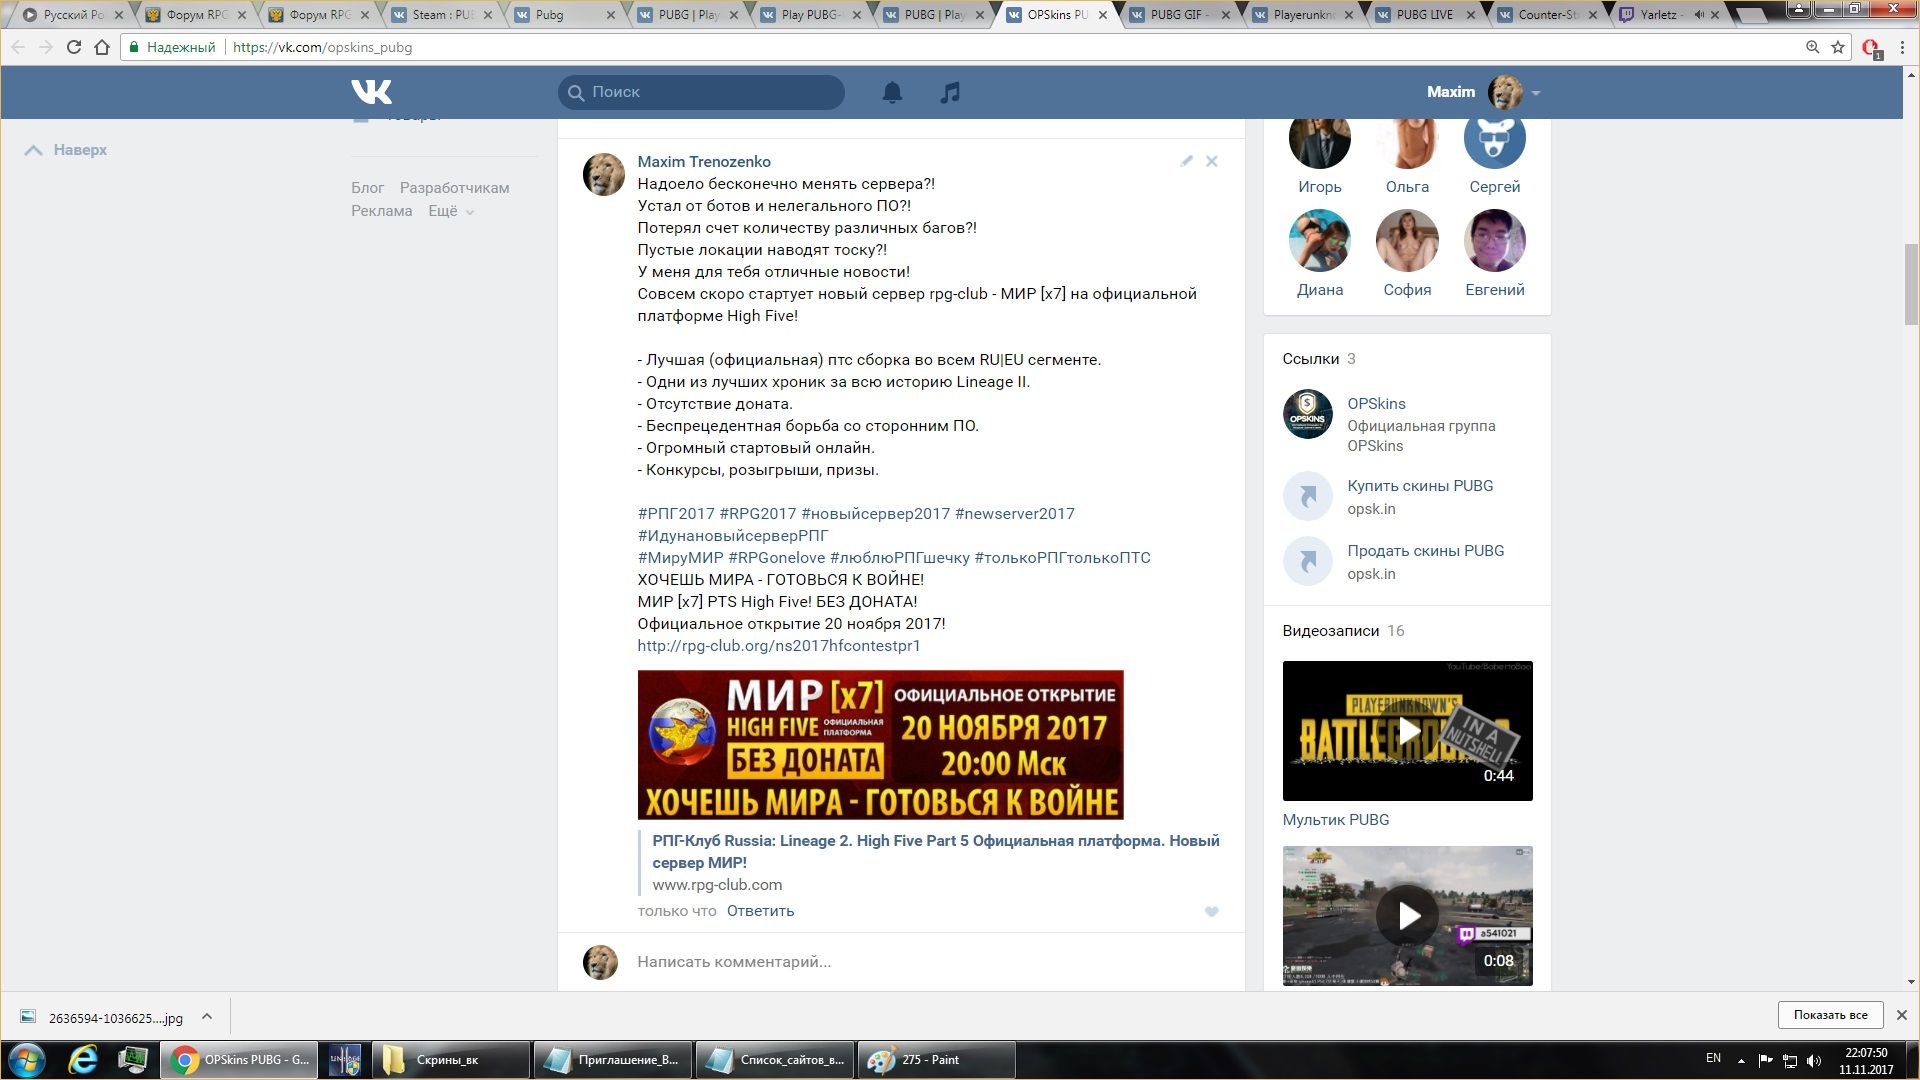
Task: Switch to the PUBG GIF browser tab
Action: point(1178,15)
